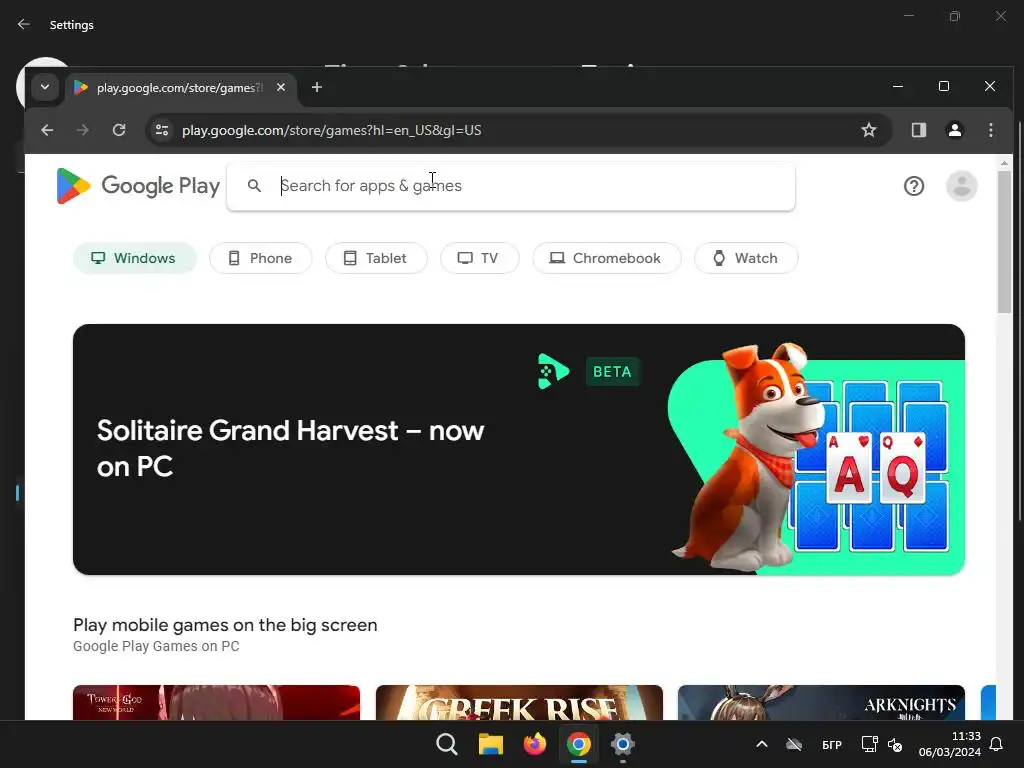This screenshot has height=768, width=1024.
Task: Click the OneDrive tray icon
Action: point(793,744)
